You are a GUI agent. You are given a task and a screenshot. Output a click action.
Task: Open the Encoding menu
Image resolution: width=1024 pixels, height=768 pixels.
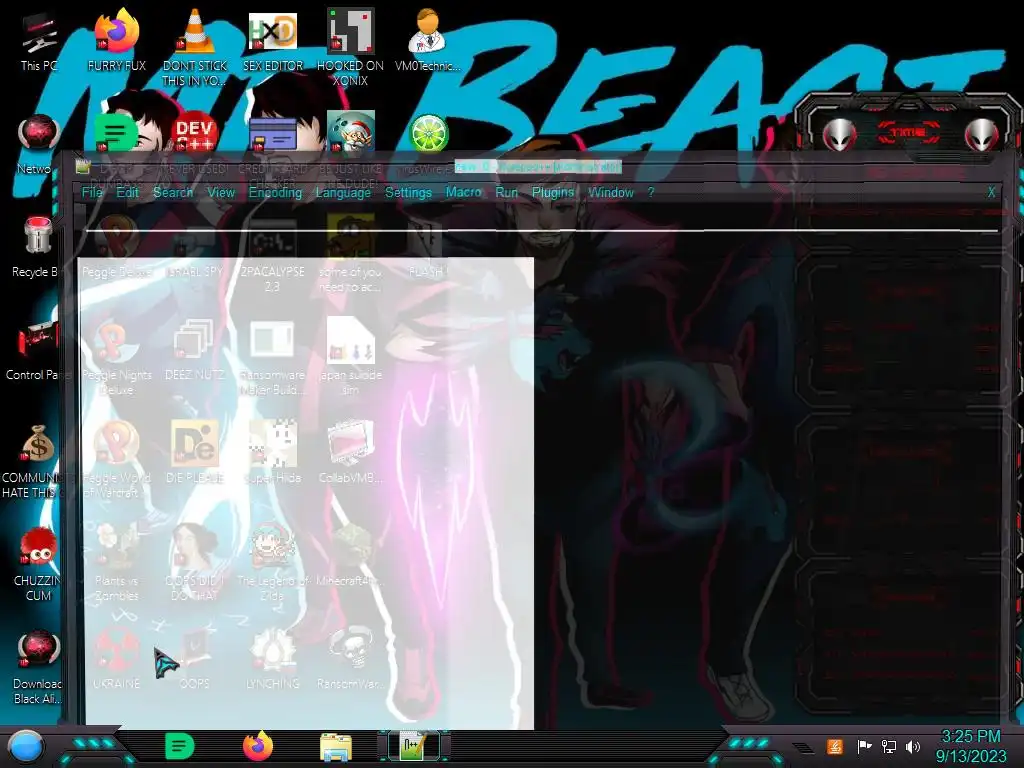pyautogui.click(x=275, y=192)
